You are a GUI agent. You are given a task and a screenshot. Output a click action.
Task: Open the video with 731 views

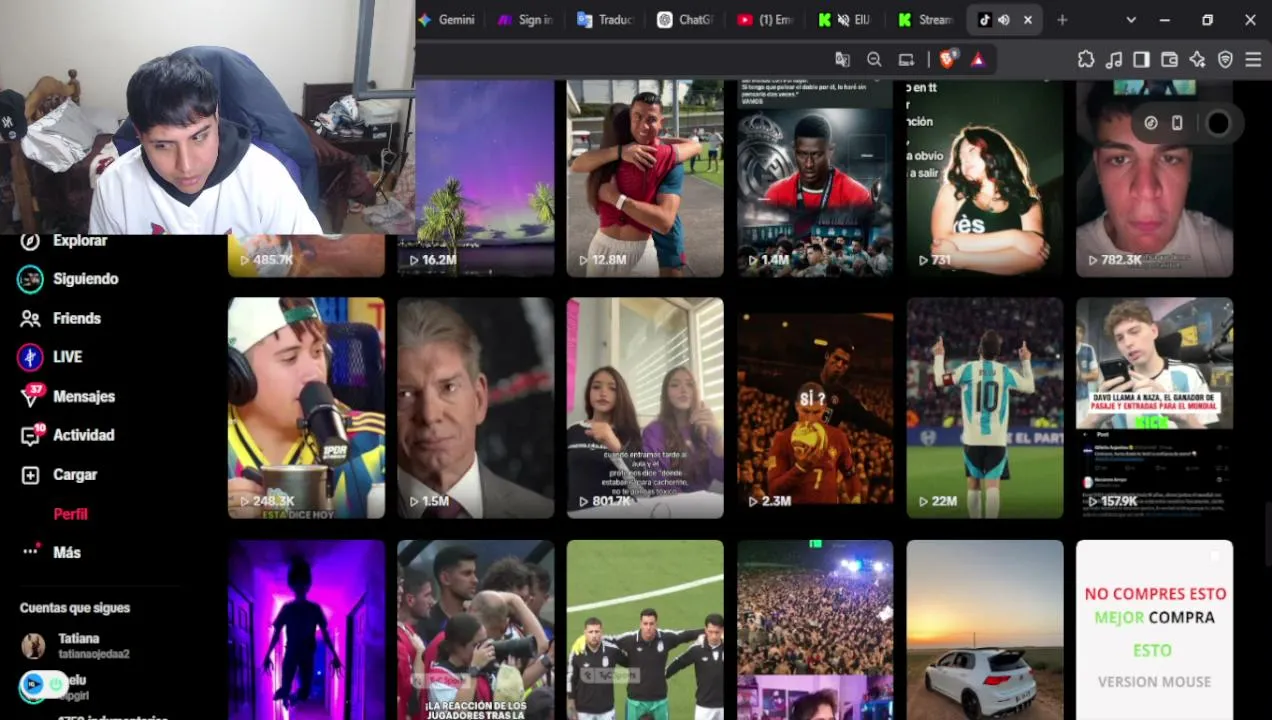[x=985, y=178]
